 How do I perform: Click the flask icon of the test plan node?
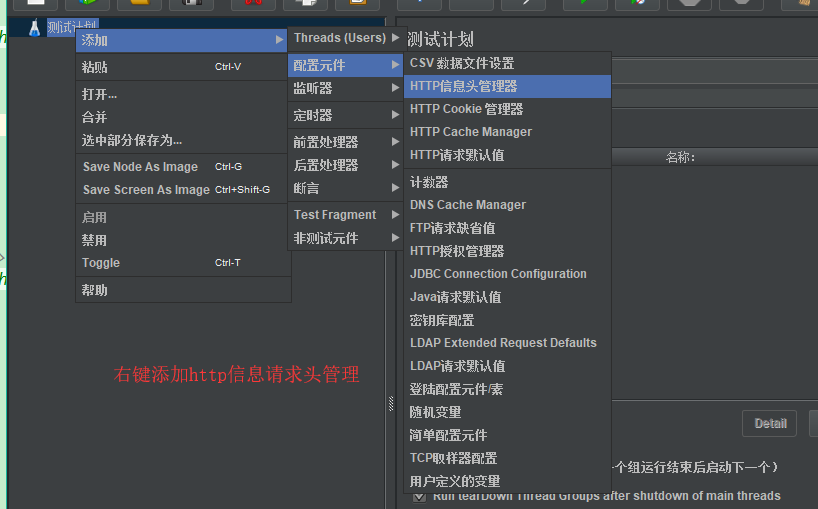coord(34,28)
